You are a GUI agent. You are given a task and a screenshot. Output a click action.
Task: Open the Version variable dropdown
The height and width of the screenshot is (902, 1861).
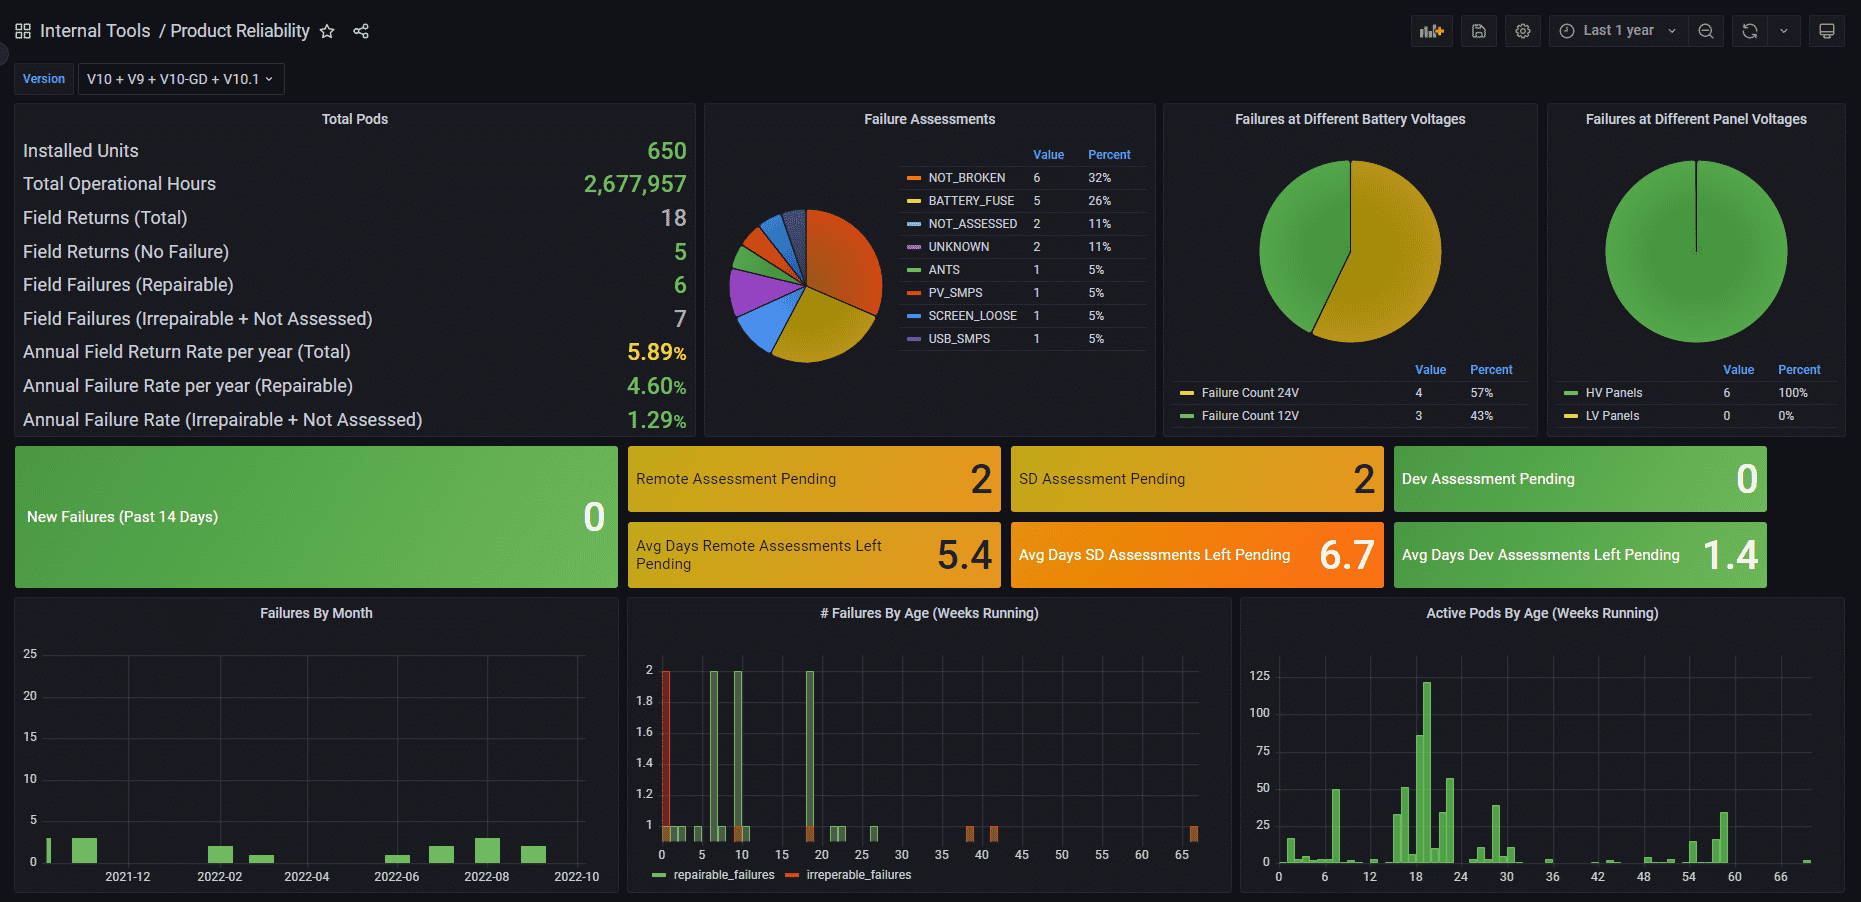tap(180, 79)
